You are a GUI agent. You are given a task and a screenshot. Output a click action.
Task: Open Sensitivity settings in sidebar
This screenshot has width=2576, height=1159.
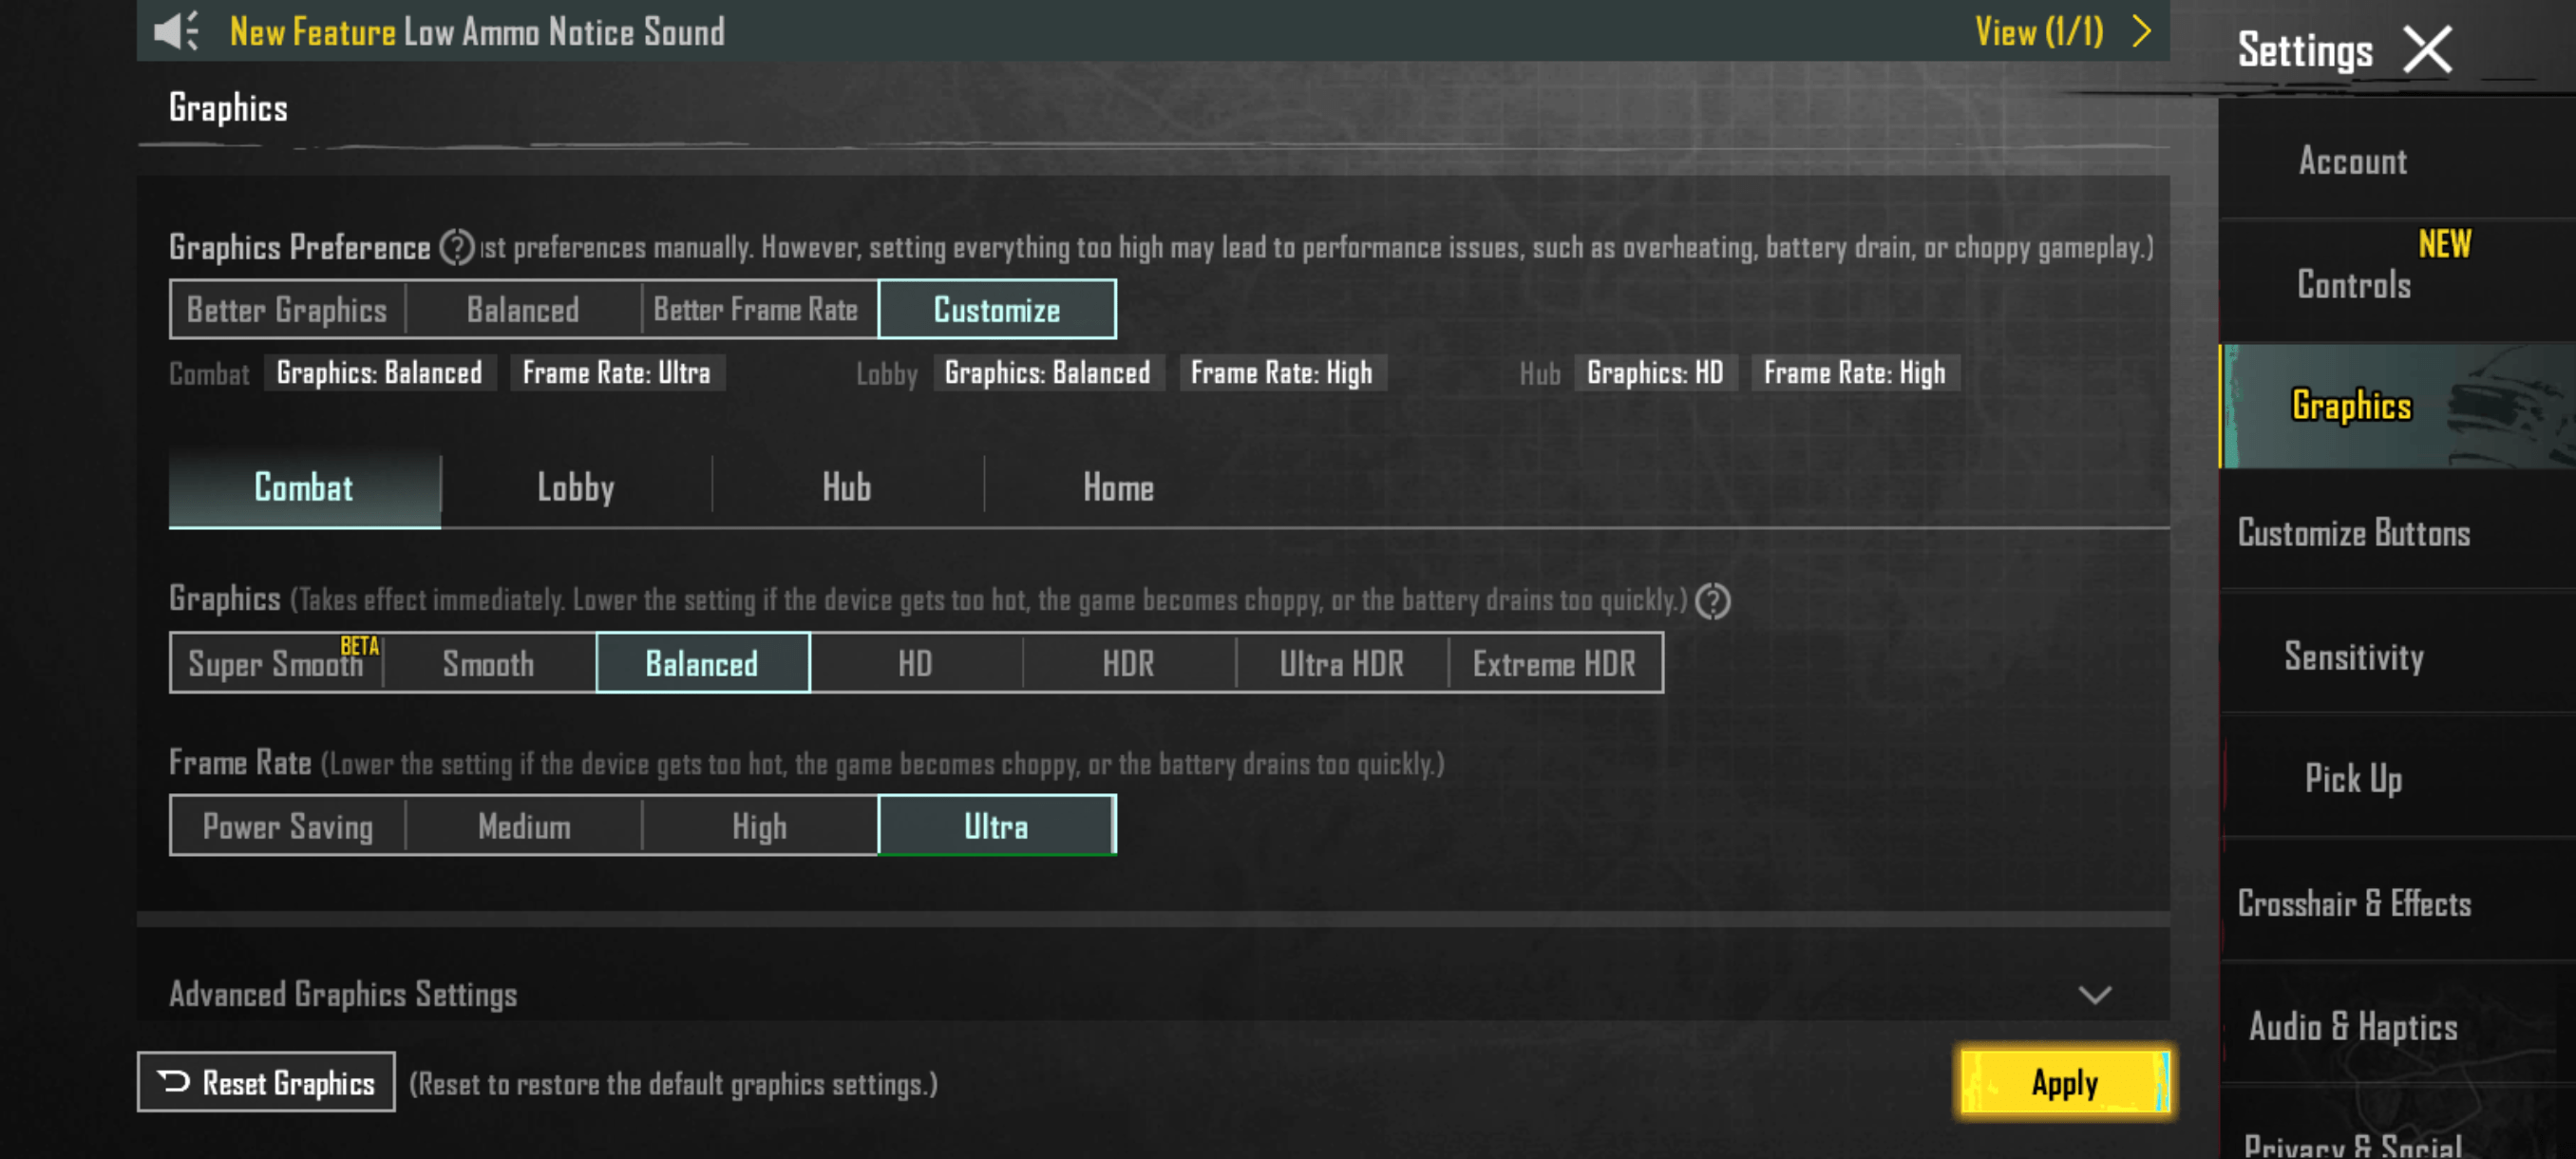2352,656
